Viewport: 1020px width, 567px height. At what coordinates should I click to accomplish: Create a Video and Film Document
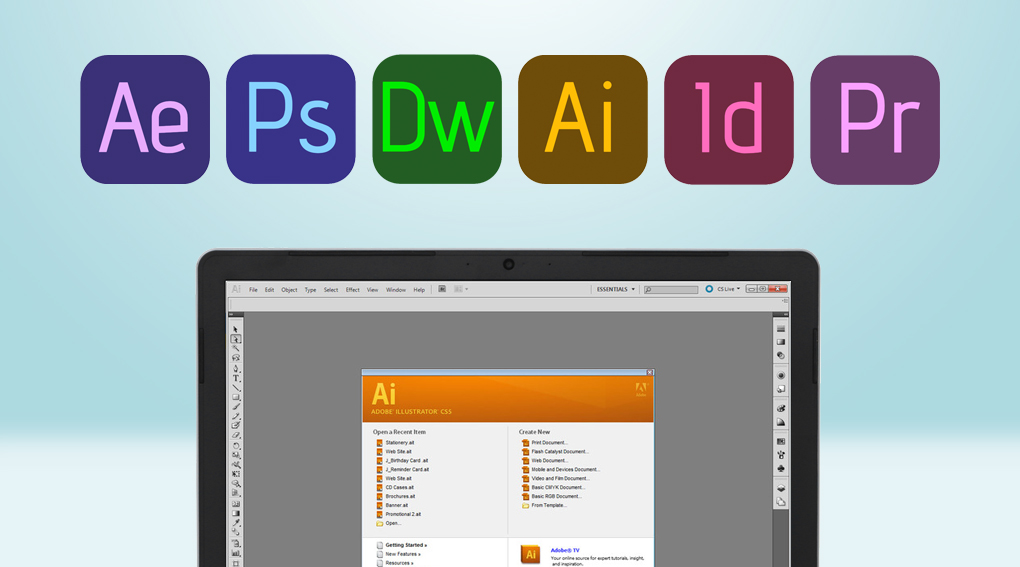tap(556, 479)
